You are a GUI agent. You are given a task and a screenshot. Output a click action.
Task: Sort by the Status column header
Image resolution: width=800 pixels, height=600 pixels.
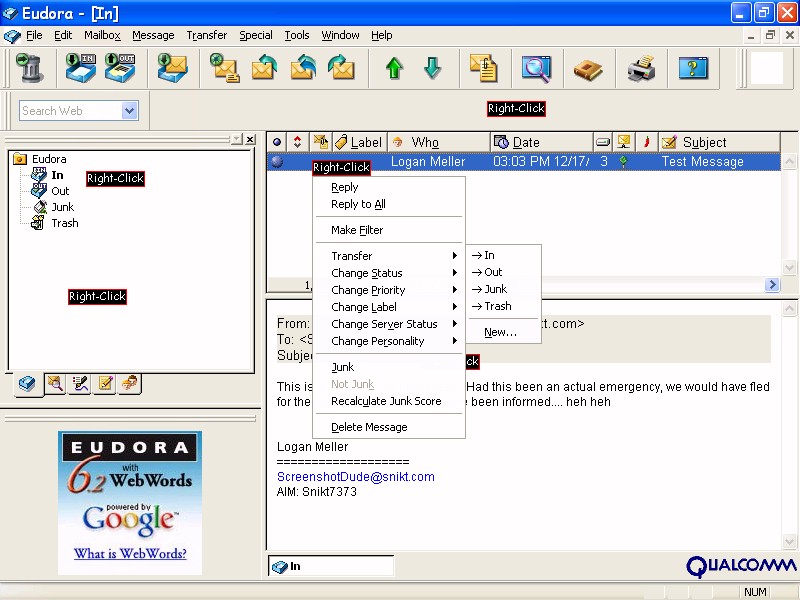pyautogui.click(x=277, y=142)
